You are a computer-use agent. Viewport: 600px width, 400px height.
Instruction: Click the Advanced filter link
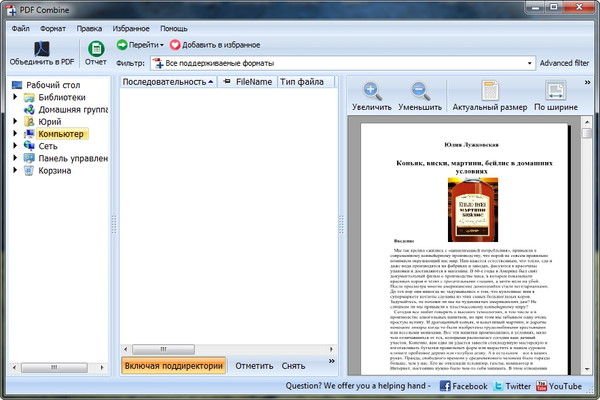pyautogui.click(x=564, y=63)
